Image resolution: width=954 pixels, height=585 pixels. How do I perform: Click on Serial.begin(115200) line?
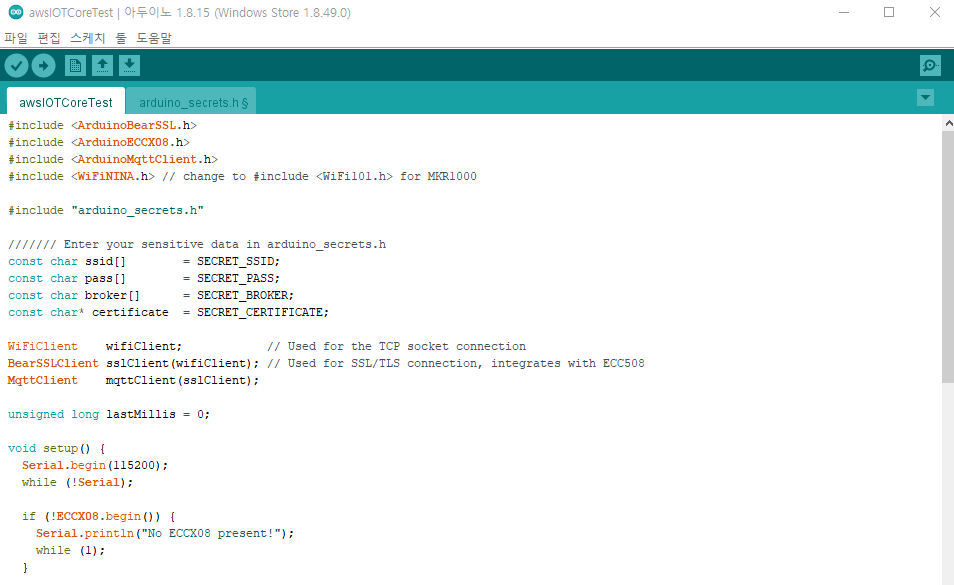pos(95,466)
